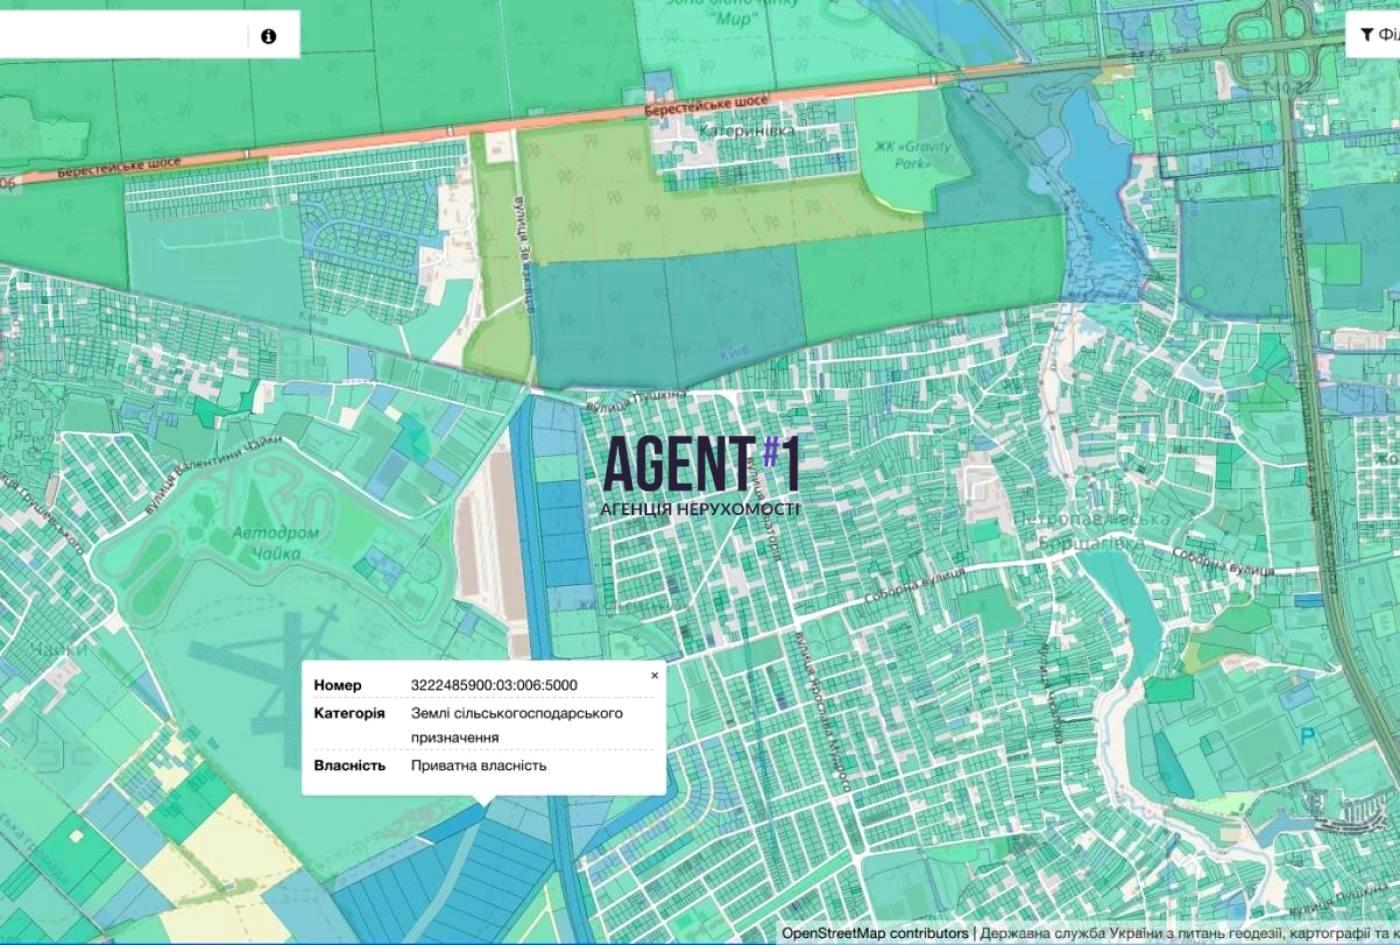Image resolution: width=1400 pixels, height=945 pixels.
Task: Click the Приватна власність ownership value
Action: coord(479,765)
